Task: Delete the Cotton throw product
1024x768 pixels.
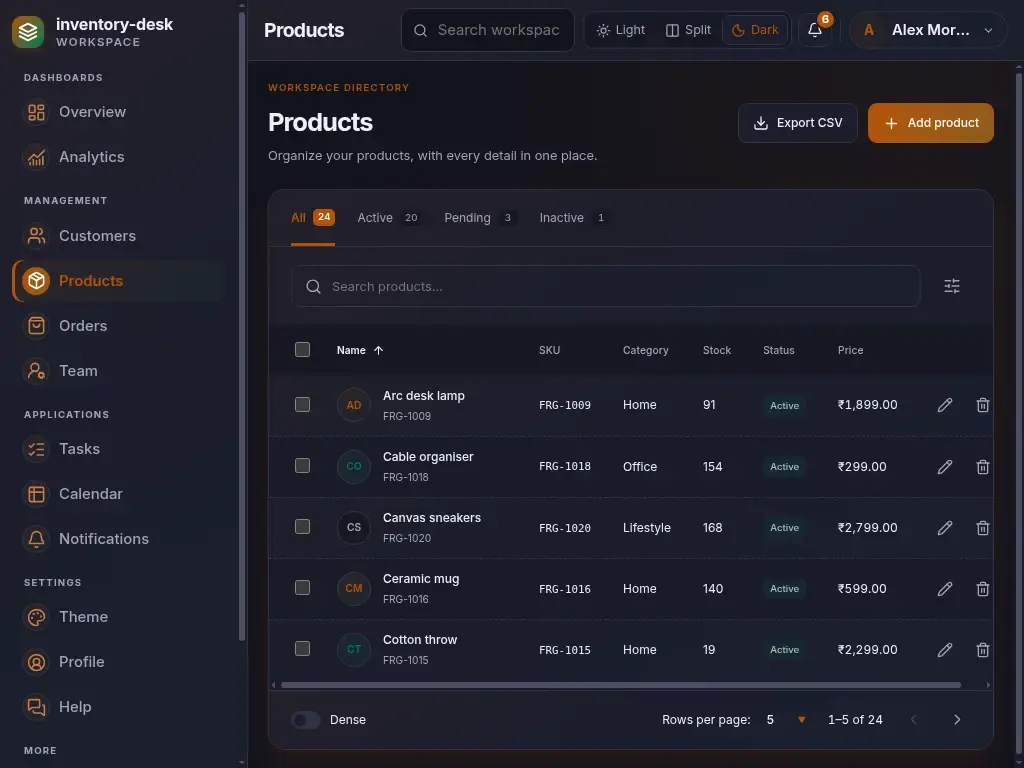Action: click(x=982, y=650)
